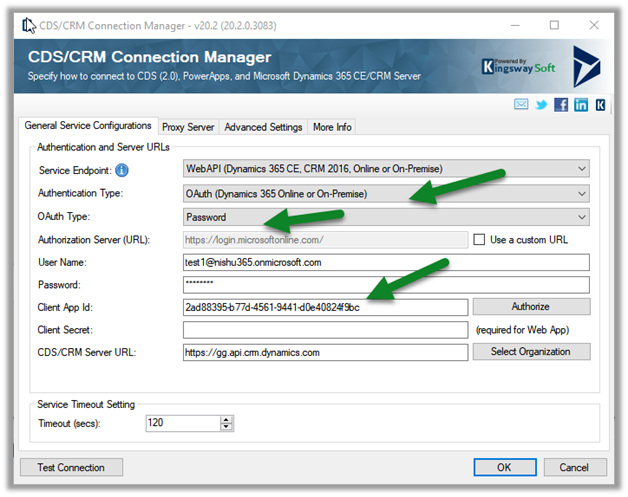Open the Twitter bird icon link
Viewport: 628px width, 497px height.
point(541,104)
